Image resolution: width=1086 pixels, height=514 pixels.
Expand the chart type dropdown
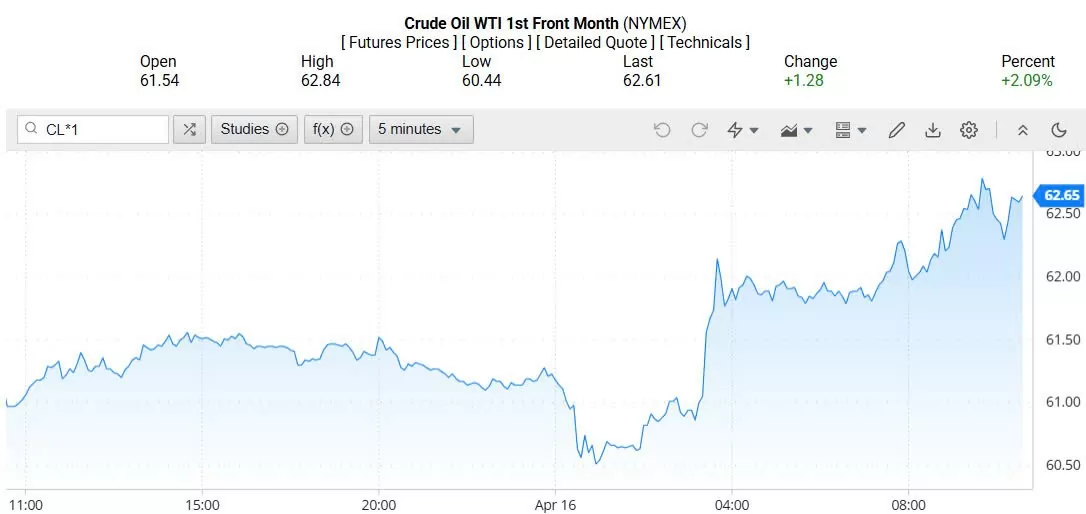[797, 130]
